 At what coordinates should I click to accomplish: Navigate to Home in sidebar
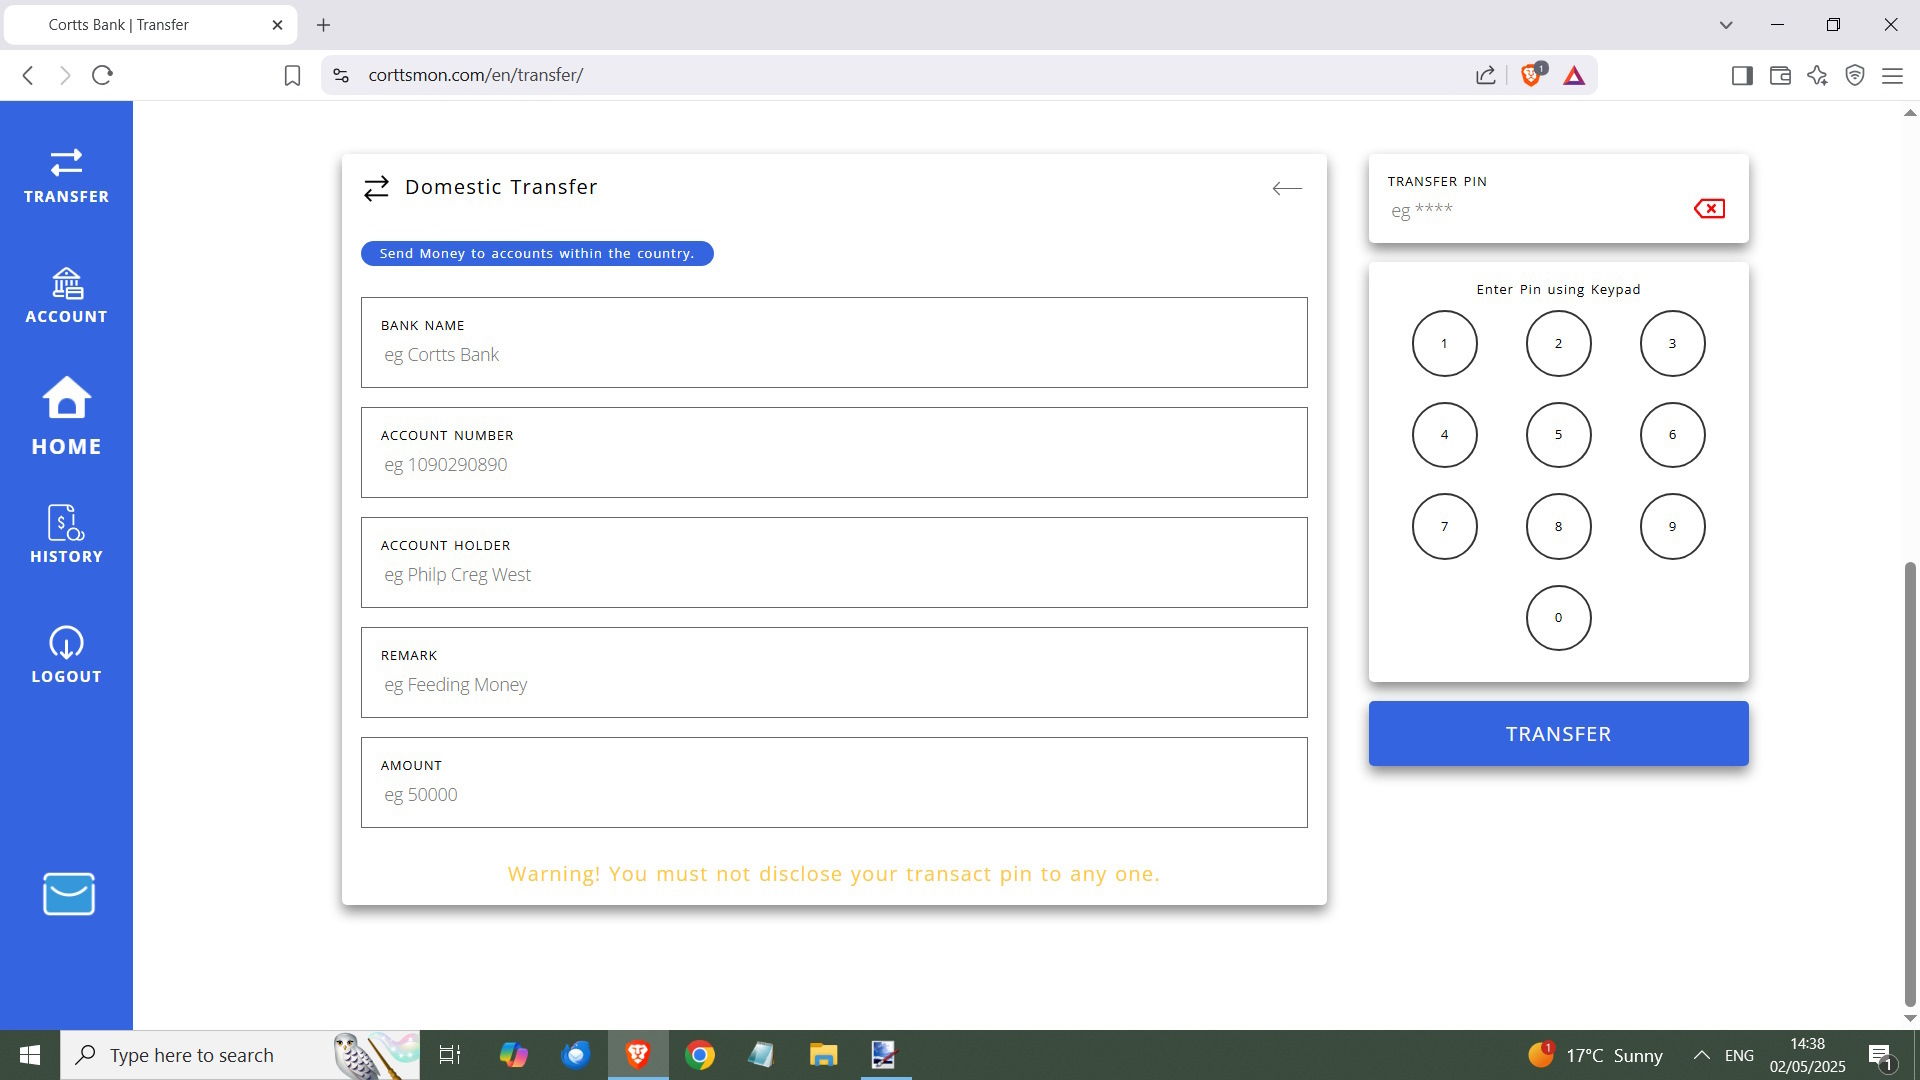click(x=66, y=416)
